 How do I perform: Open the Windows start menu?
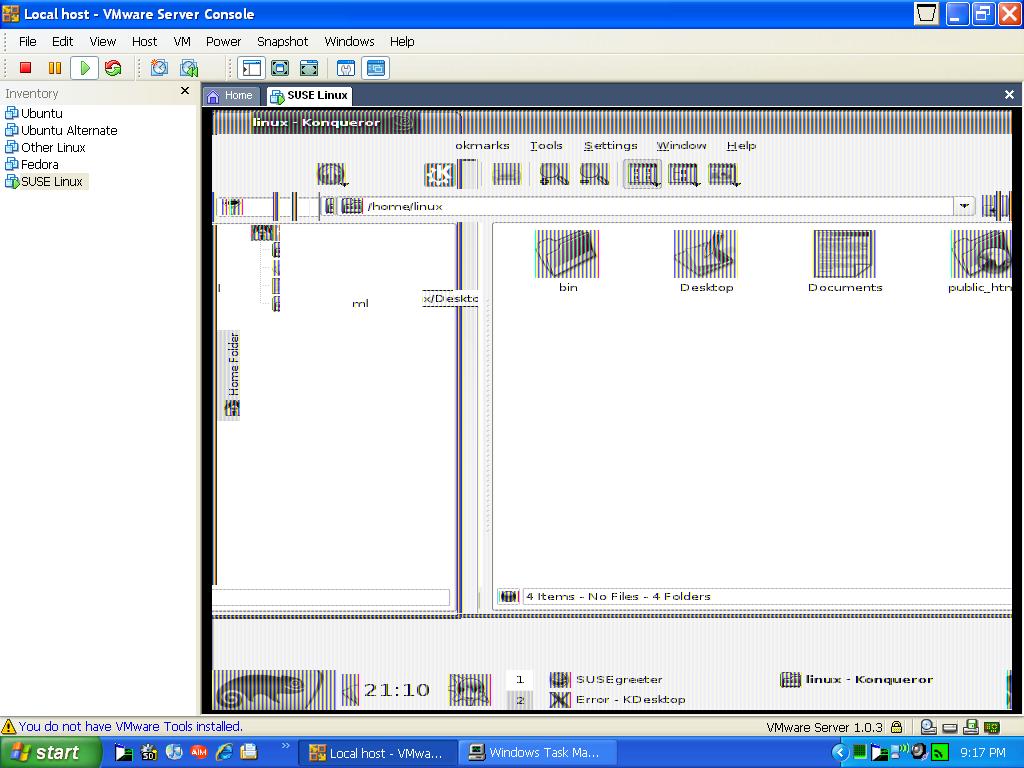click(x=50, y=752)
